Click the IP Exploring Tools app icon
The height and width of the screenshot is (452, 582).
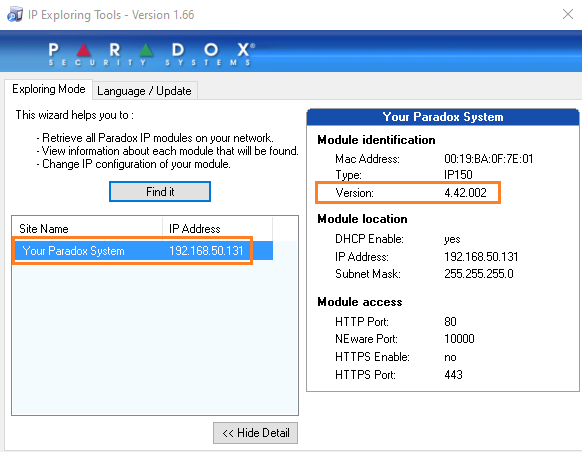click(x=14, y=15)
